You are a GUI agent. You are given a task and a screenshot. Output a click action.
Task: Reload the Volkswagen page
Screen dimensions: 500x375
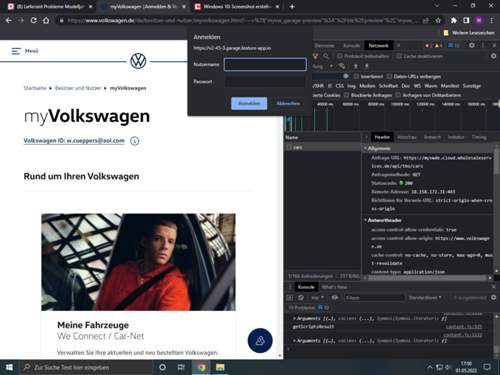pos(34,20)
